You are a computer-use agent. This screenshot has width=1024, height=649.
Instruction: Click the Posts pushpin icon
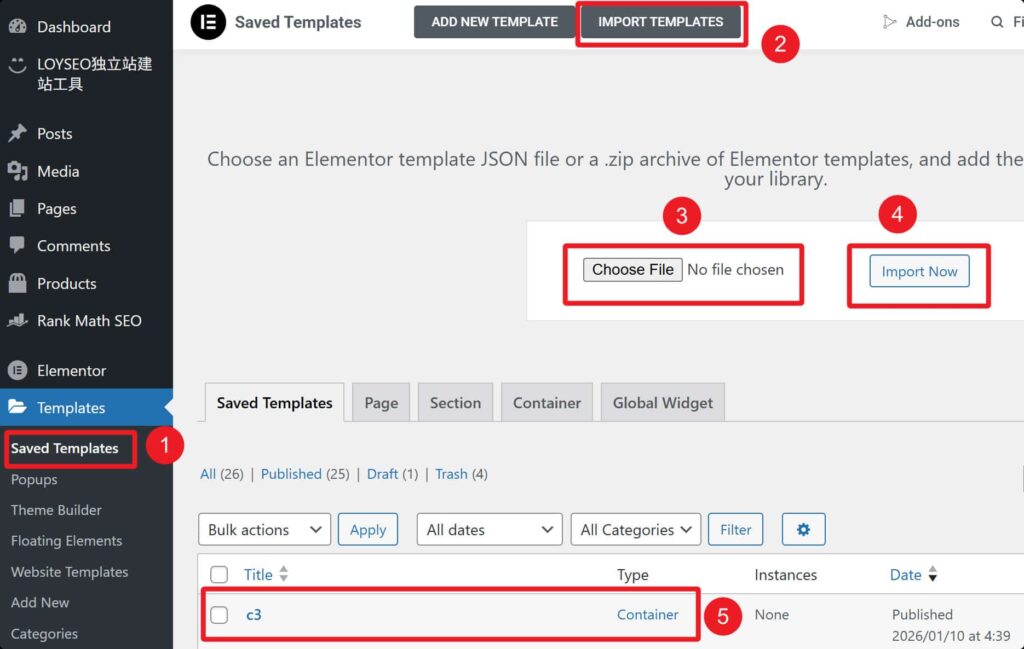click(x=17, y=133)
